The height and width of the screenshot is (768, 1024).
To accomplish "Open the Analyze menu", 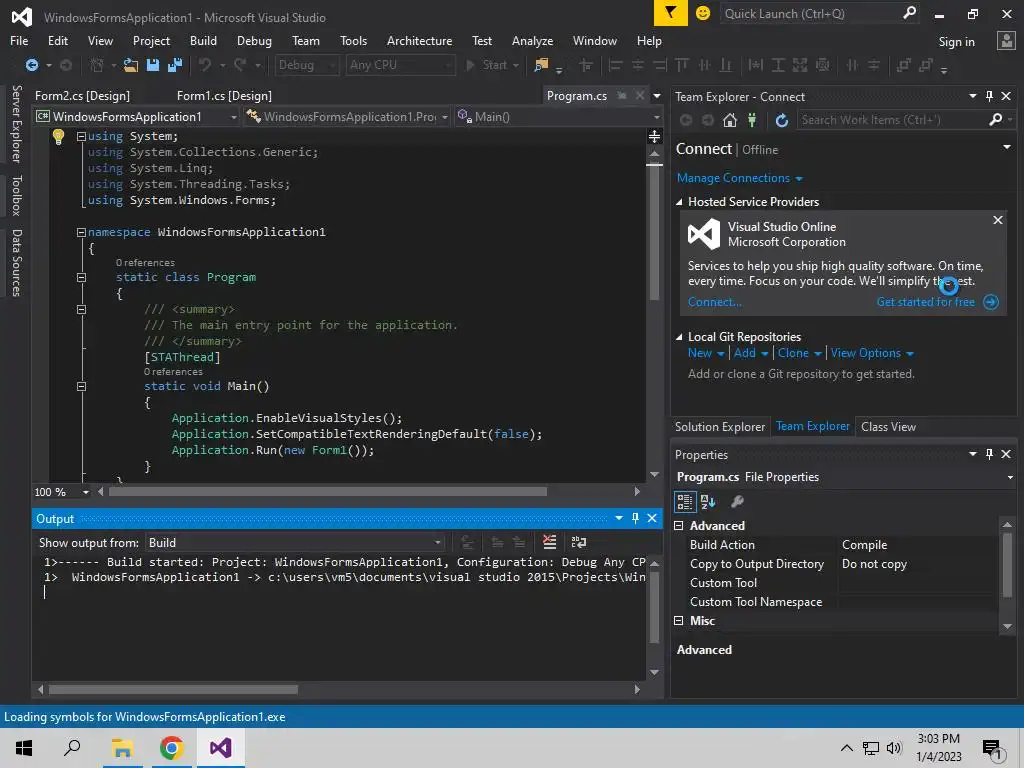I will [x=532, y=41].
